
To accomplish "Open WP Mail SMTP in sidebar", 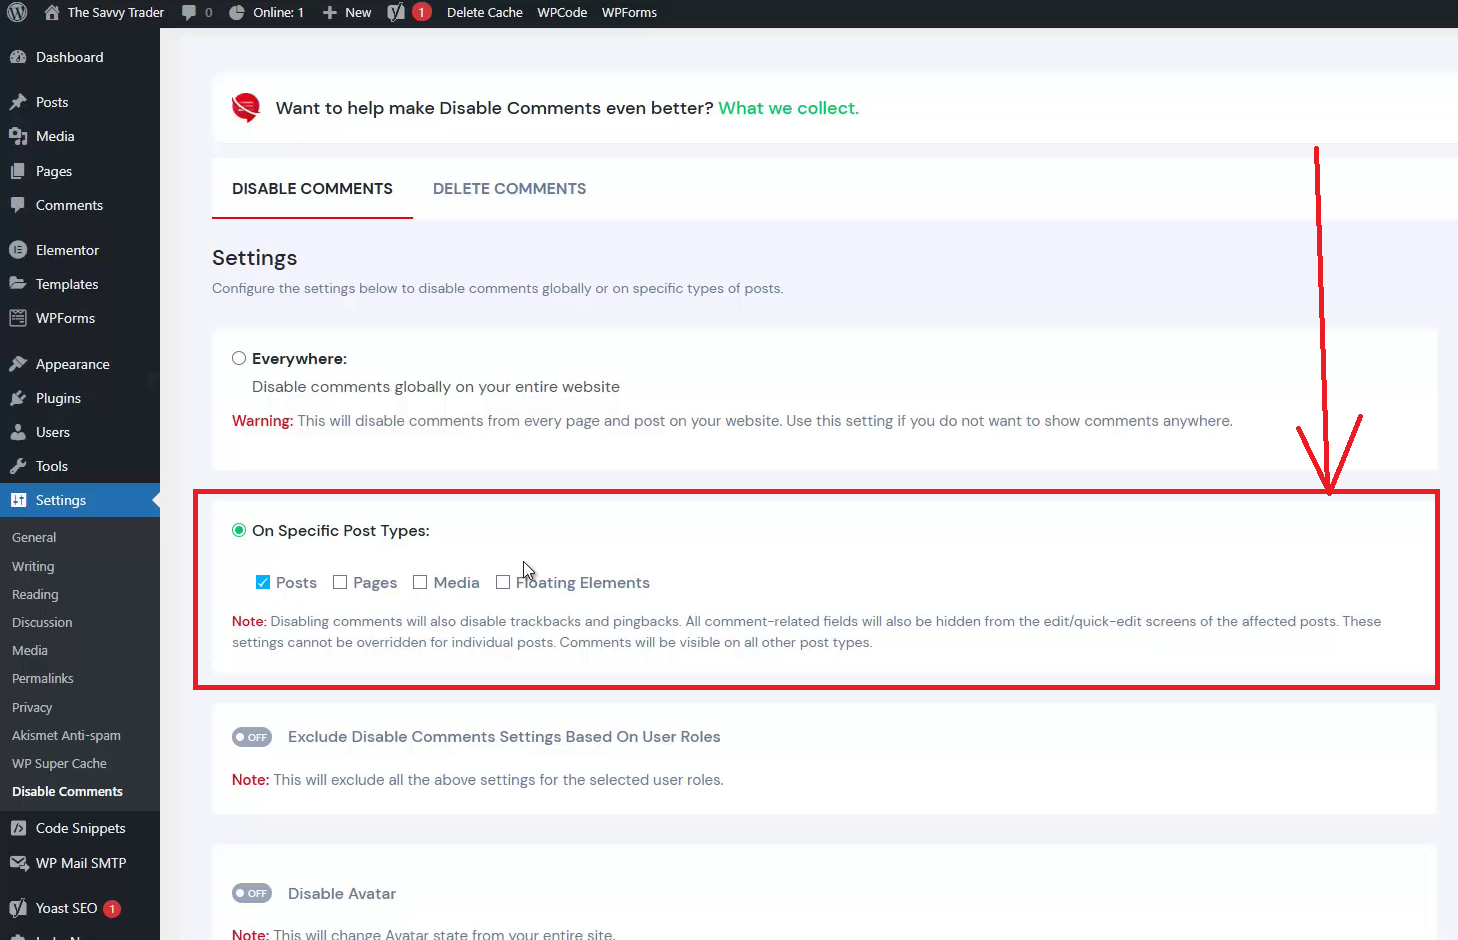I will (80, 863).
